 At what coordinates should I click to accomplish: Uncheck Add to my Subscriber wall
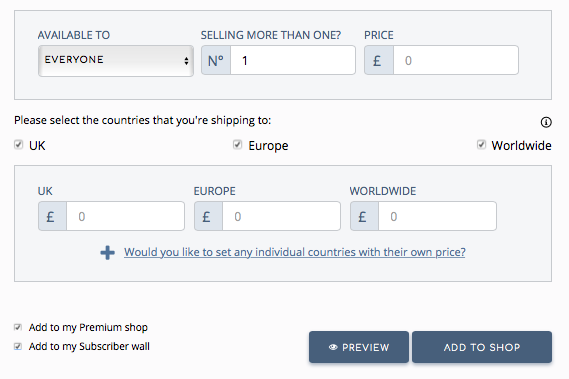point(18,346)
